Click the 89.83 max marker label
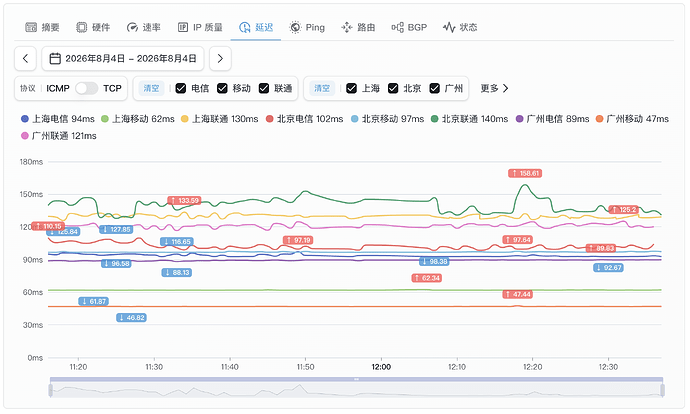Screen dimensions: 690x414 601,248
